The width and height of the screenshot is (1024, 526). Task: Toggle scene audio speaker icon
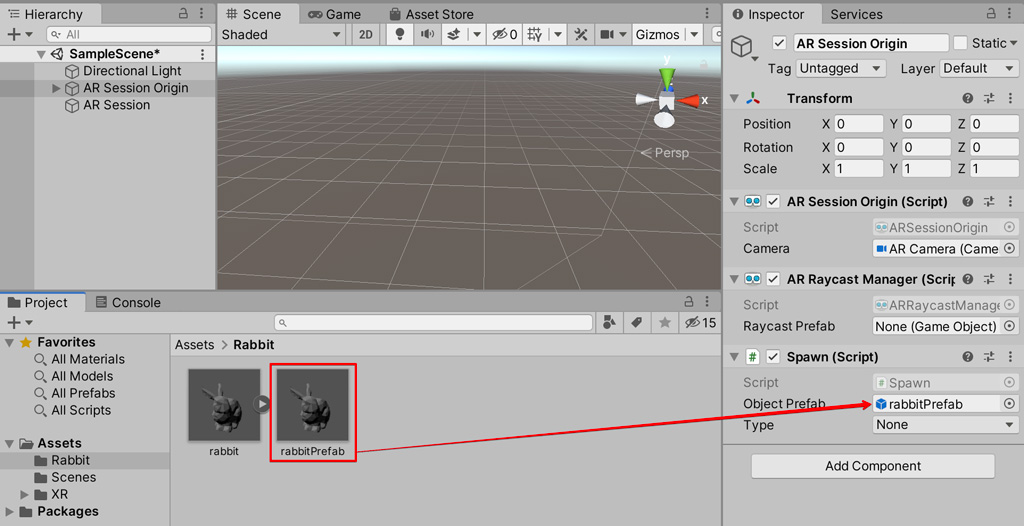427,35
